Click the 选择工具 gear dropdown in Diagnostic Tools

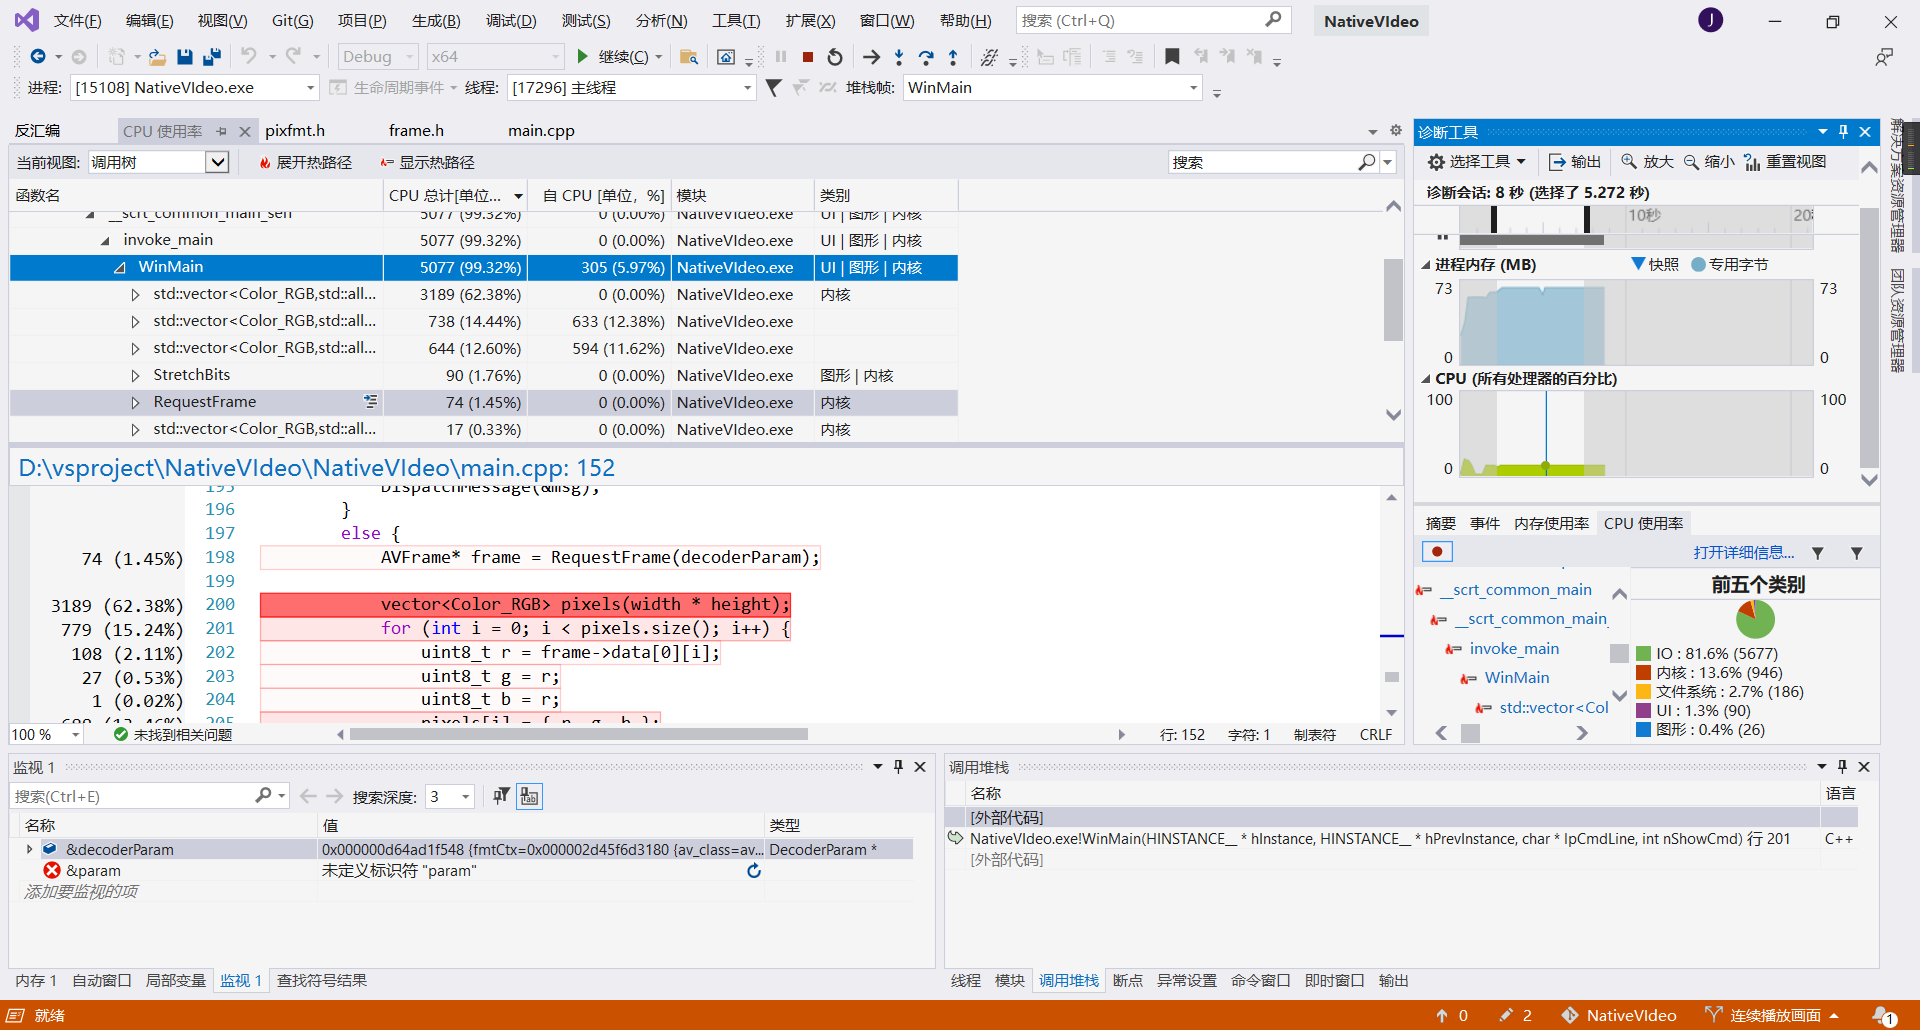point(1476,162)
